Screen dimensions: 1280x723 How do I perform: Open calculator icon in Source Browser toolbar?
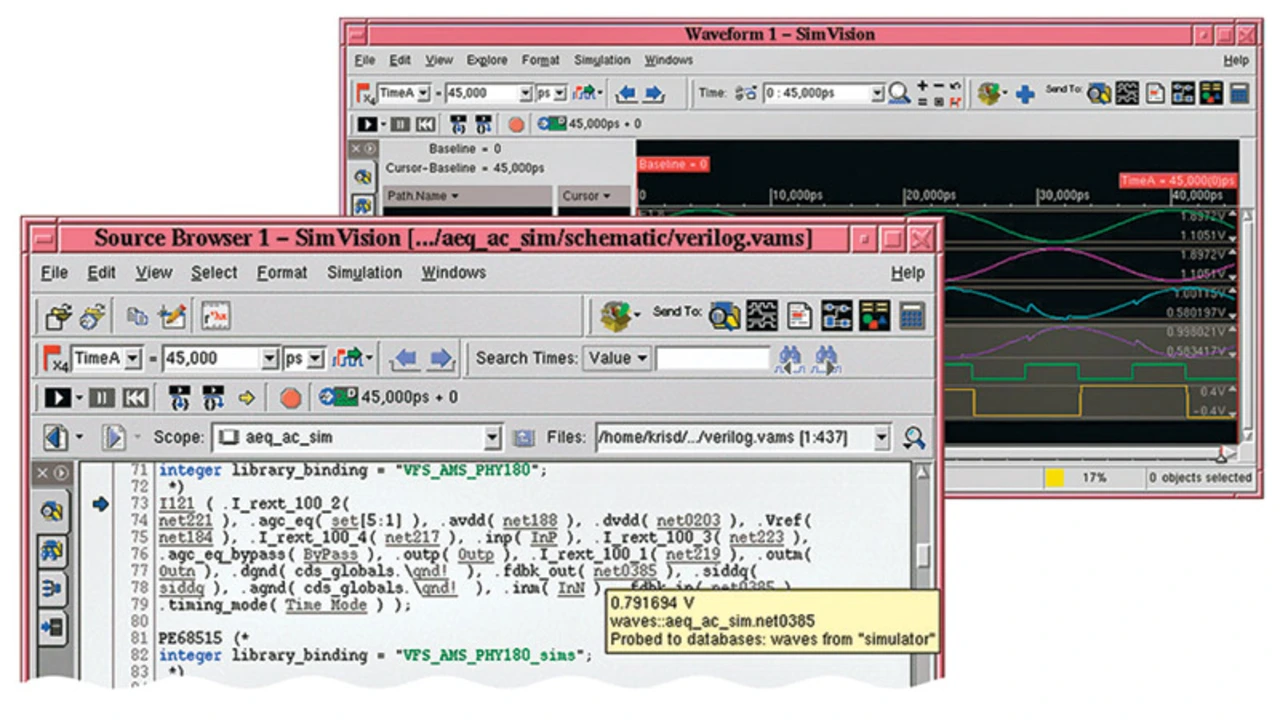click(x=910, y=316)
